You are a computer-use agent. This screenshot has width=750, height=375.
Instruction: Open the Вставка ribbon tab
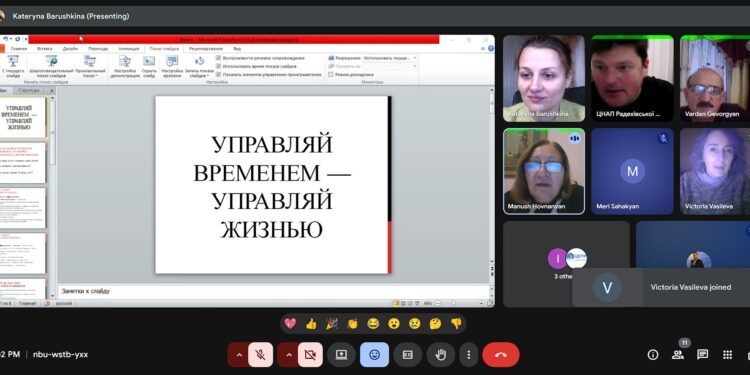point(44,49)
